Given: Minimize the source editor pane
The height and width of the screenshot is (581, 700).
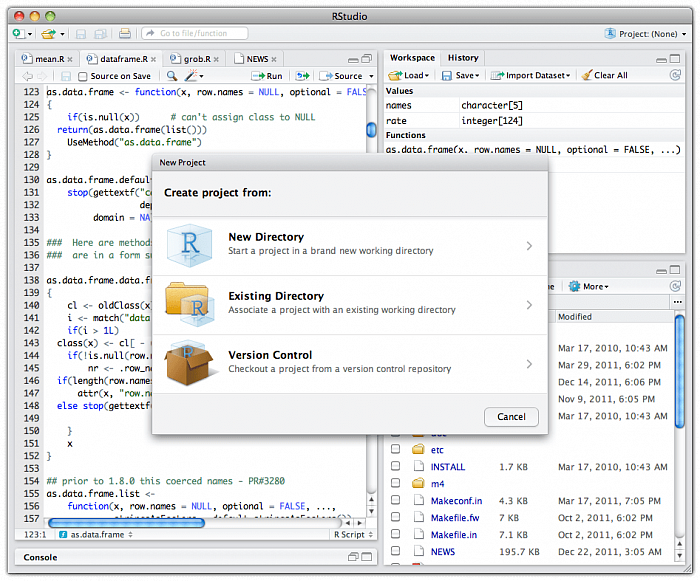Looking at the screenshot, I should pos(353,60).
